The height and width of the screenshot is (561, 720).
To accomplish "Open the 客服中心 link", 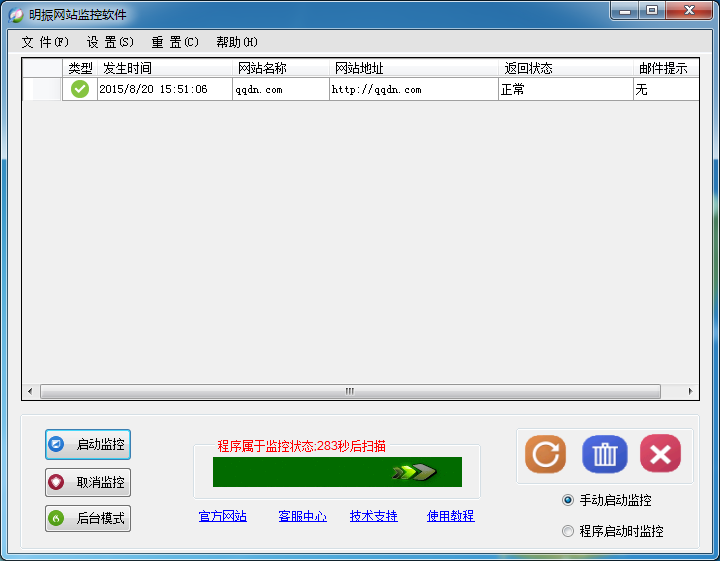I will [x=302, y=516].
